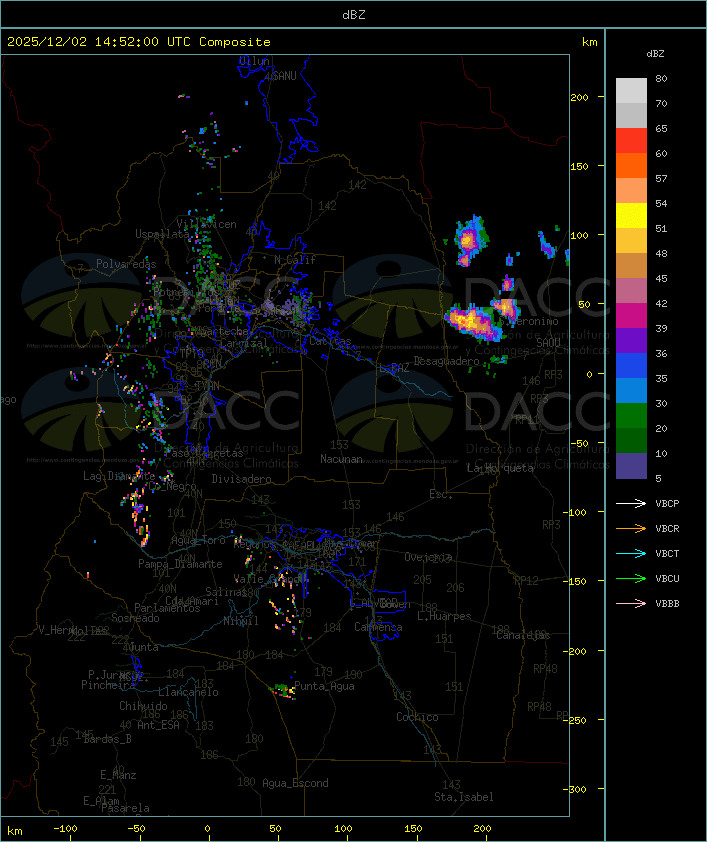Click the 80 value on the legend
This screenshot has height=842, width=707.
(x=661, y=78)
